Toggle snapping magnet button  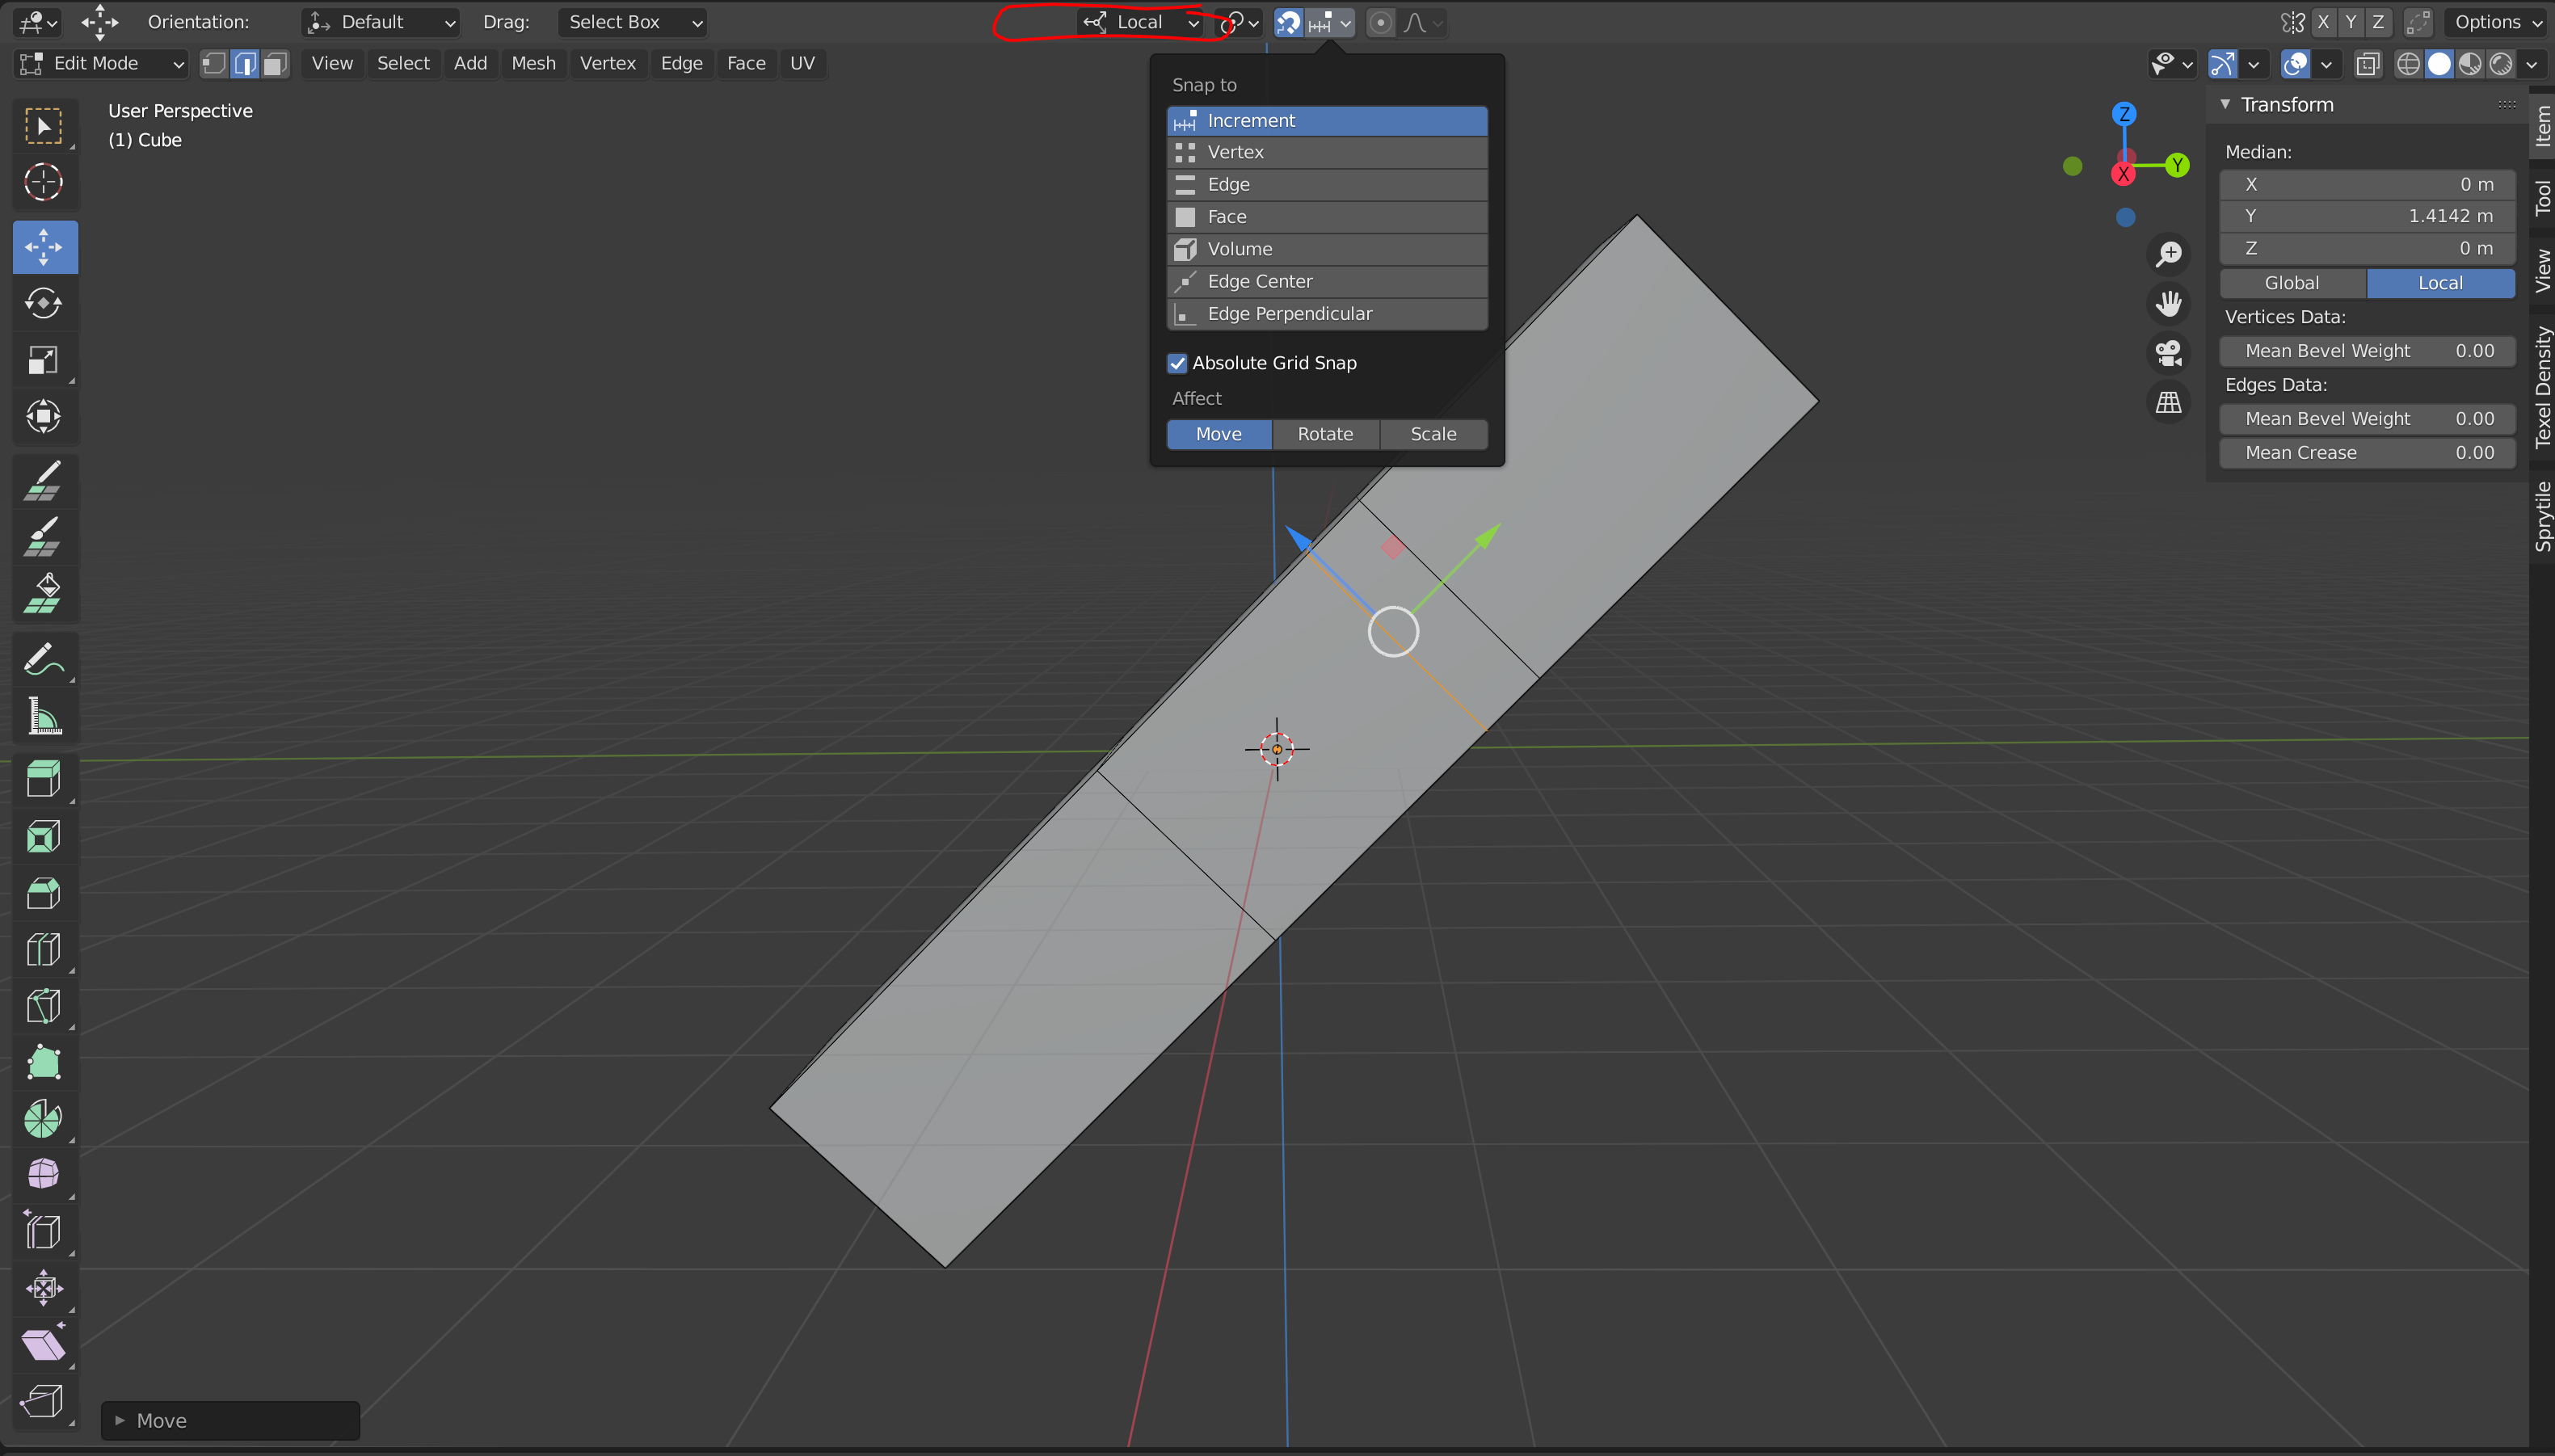point(1289,22)
